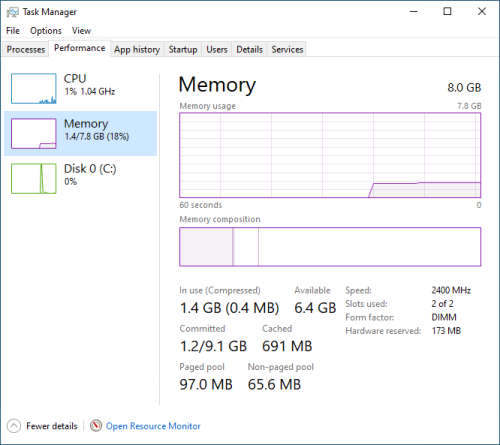Open Resource Monitor link

pos(153,426)
